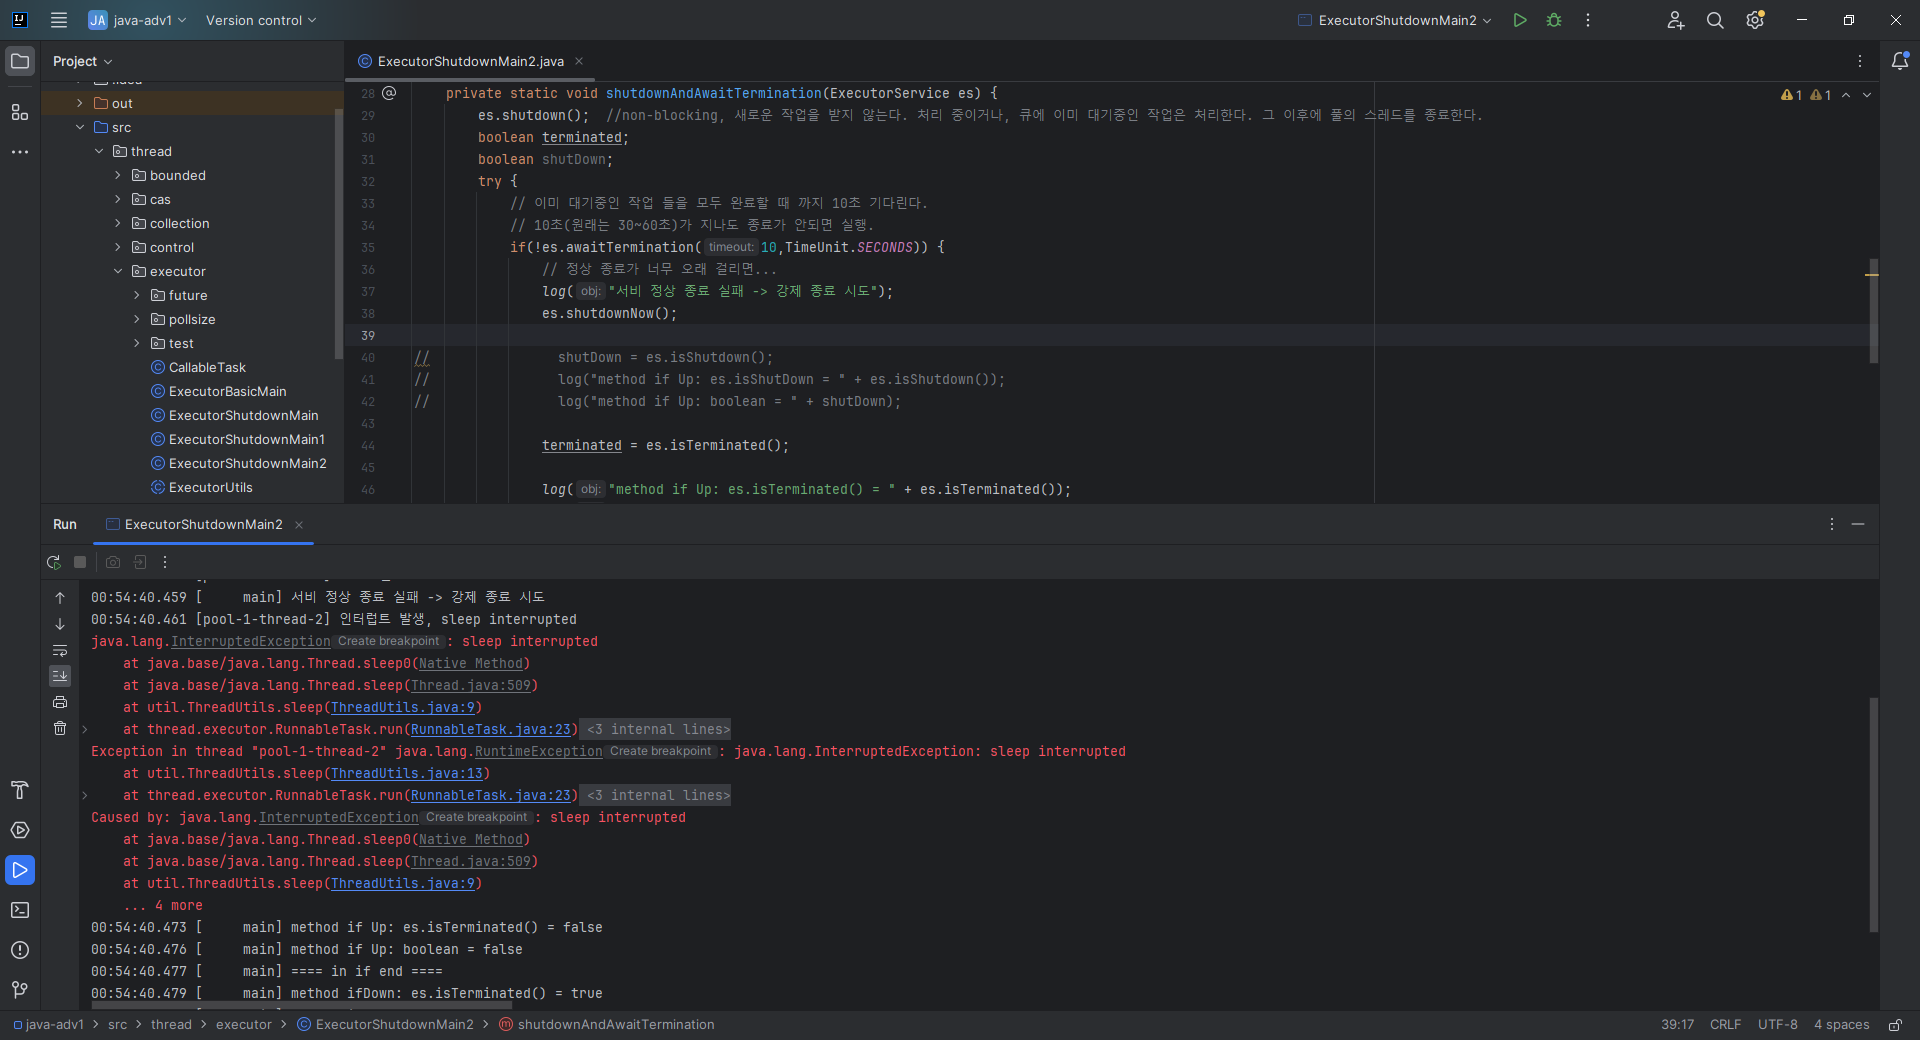Open Run toolbar more options
This screenshot has width=1920, height=1040.
point(165,562)
